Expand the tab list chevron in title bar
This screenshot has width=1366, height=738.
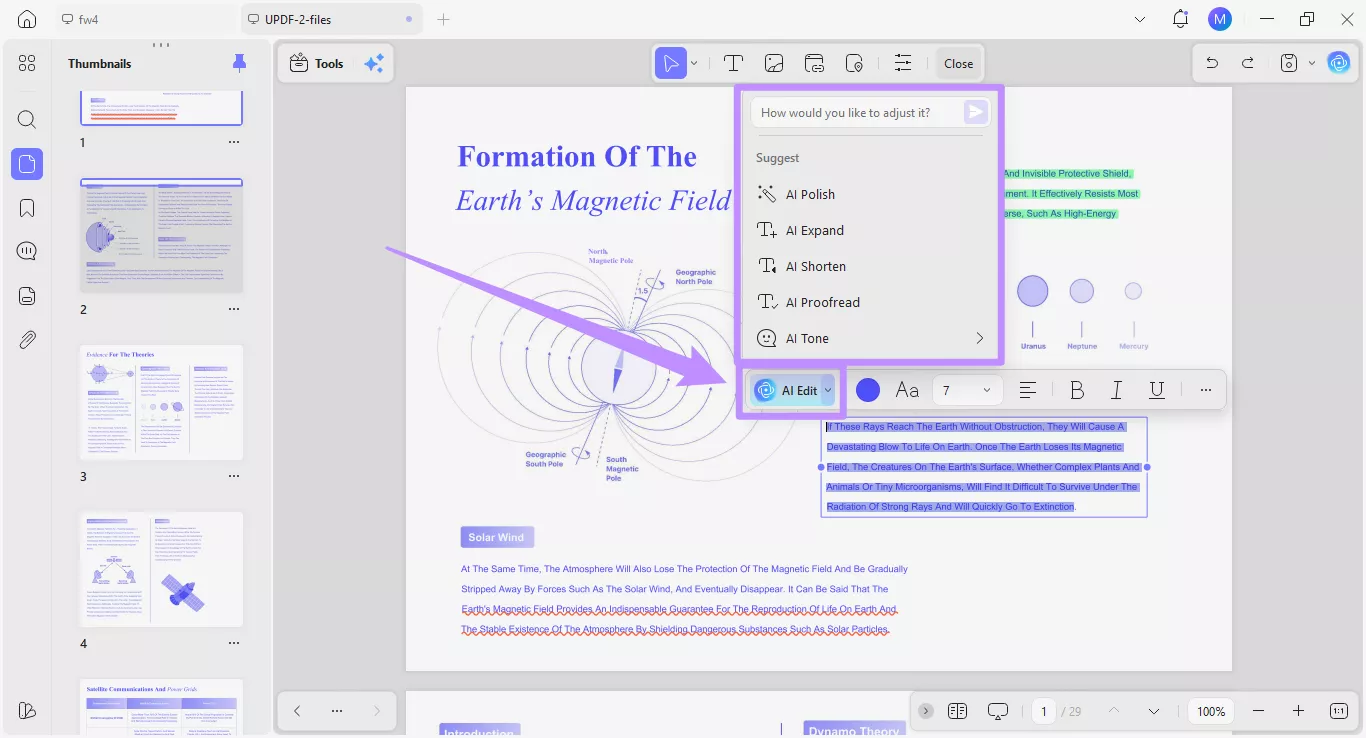(1140, 19)
